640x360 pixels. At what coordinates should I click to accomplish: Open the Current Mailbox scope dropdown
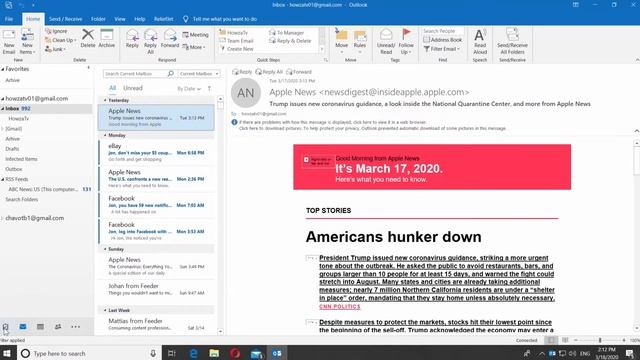click(x=199, y=73)
